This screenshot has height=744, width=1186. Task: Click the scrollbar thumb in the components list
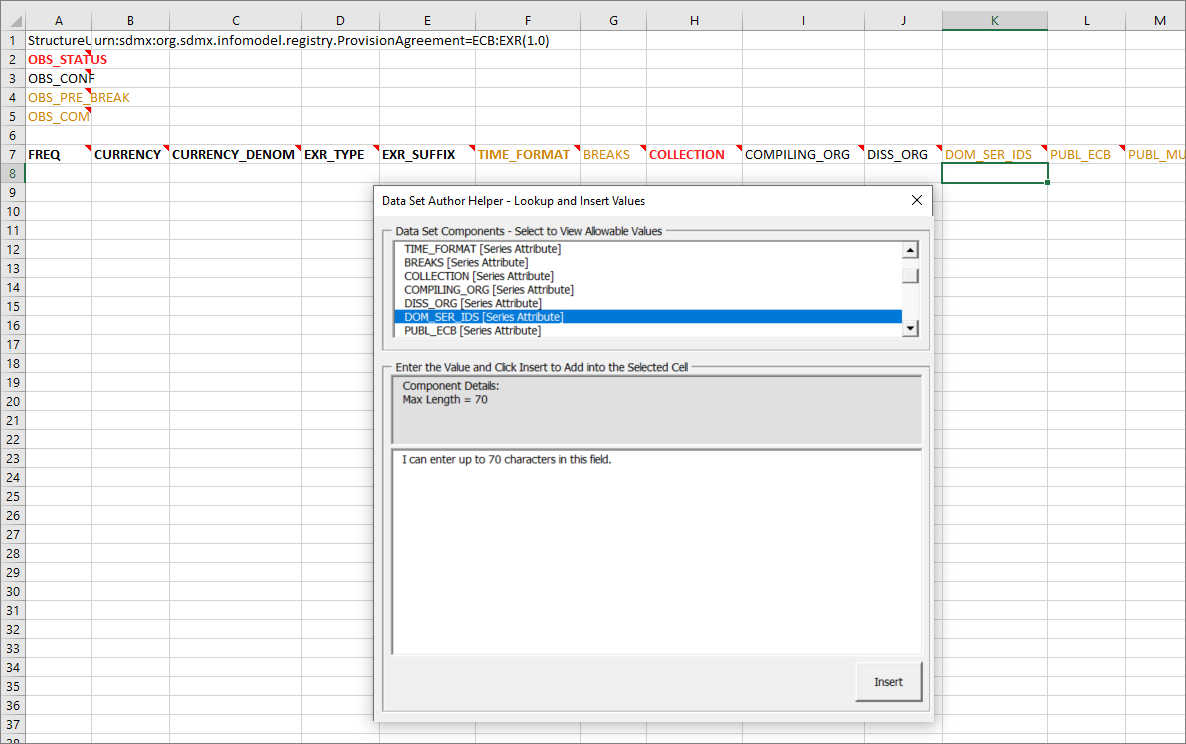[x=909, y=276]
